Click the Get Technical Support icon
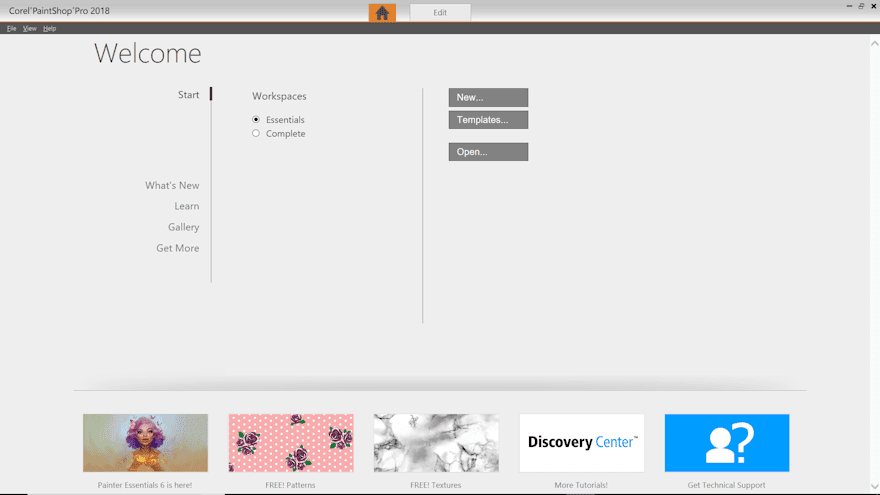Image resolution: width=880 pixels, height=495 pixels. 727,443
